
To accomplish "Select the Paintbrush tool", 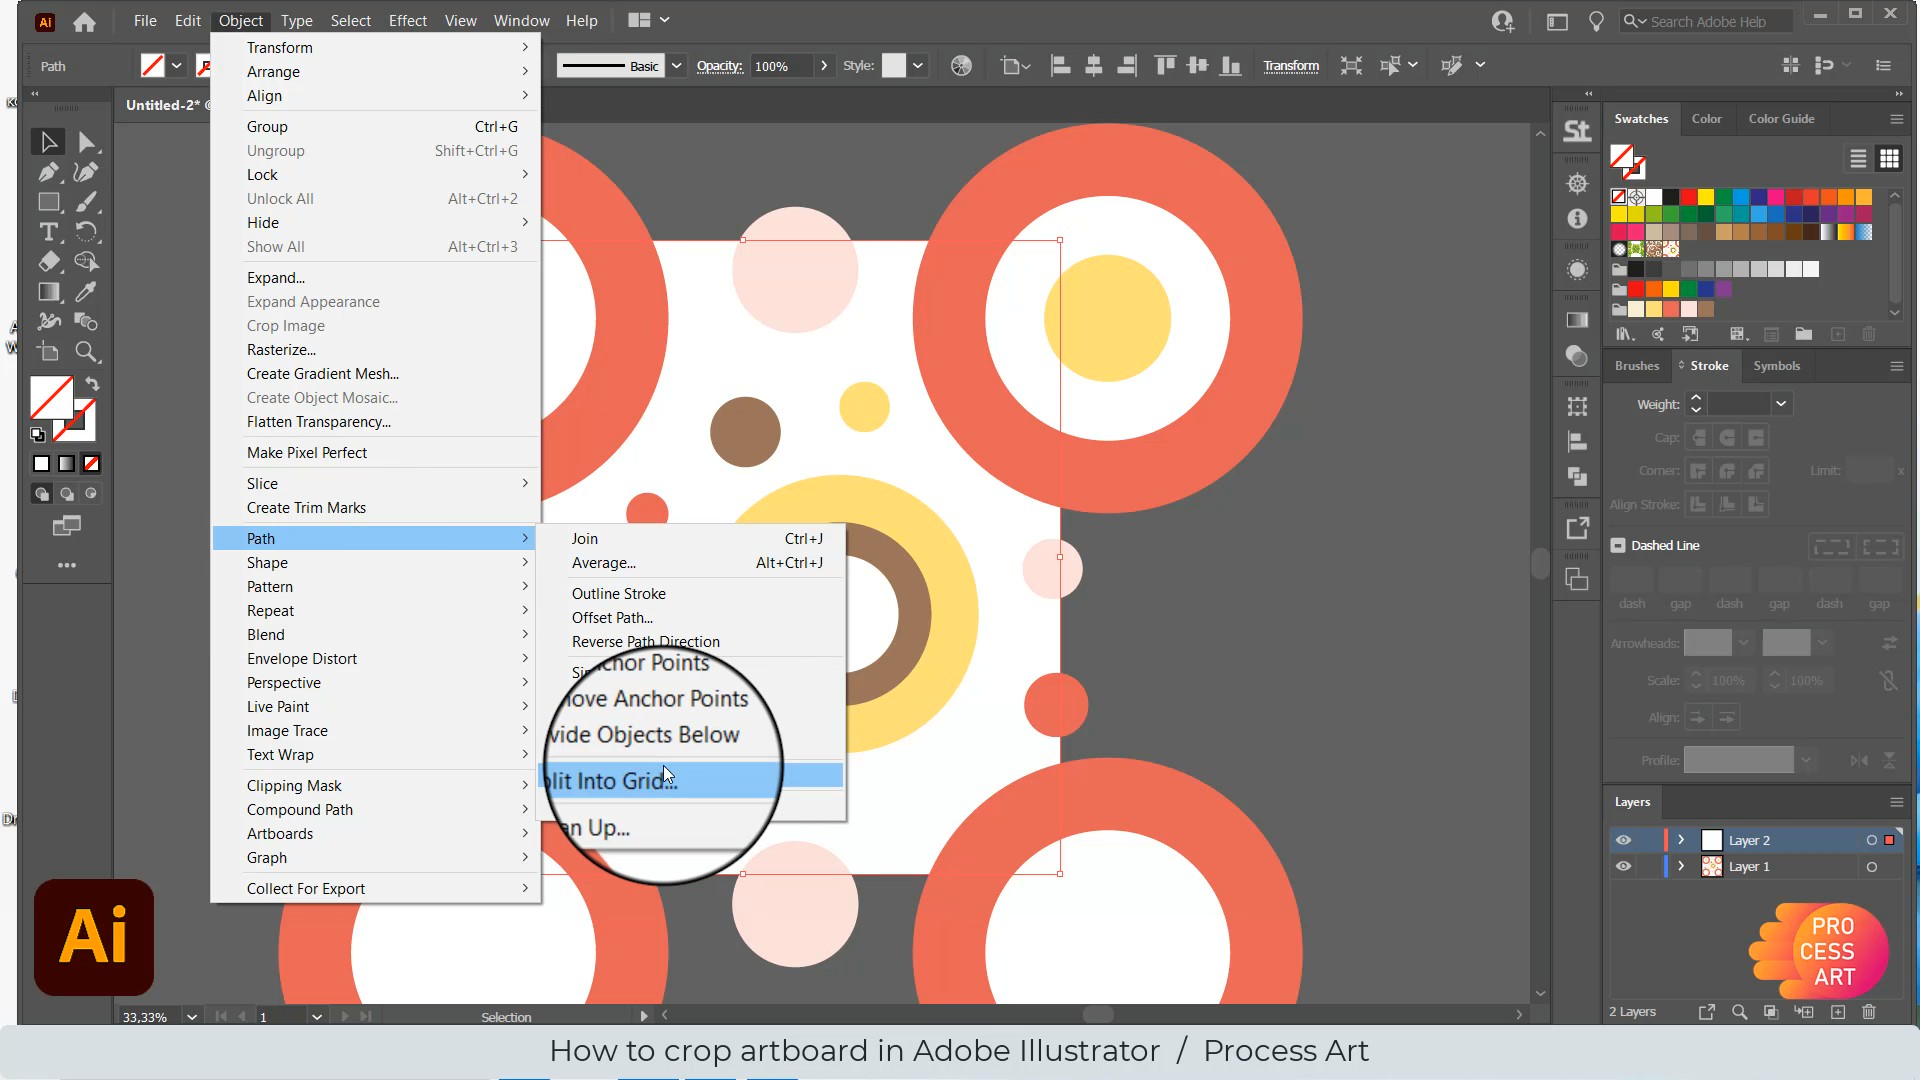I will [x=88, y=202].
